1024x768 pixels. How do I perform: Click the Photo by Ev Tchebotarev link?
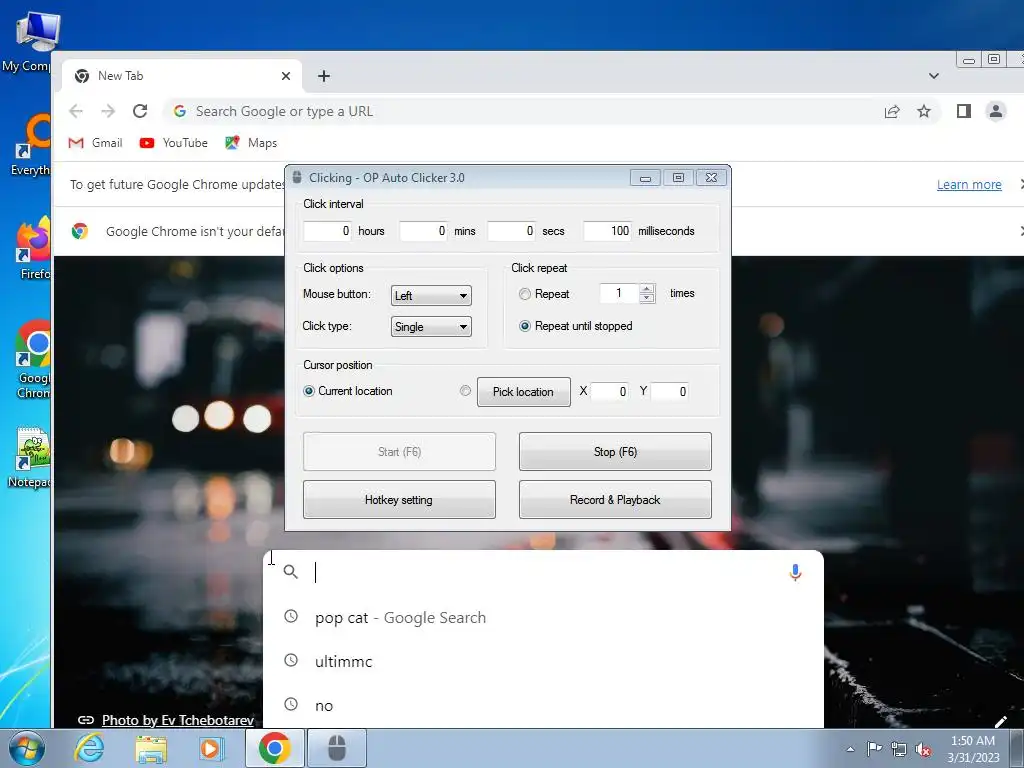(x=178, y=720)
